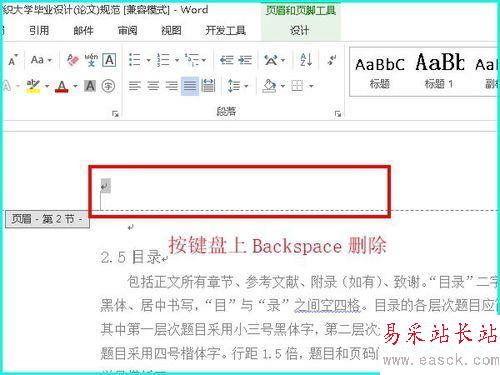Expand borders dropdown arrow
The width and height of the screenshot is (500, 375).
pyautogui.click(x=311, y=86)
